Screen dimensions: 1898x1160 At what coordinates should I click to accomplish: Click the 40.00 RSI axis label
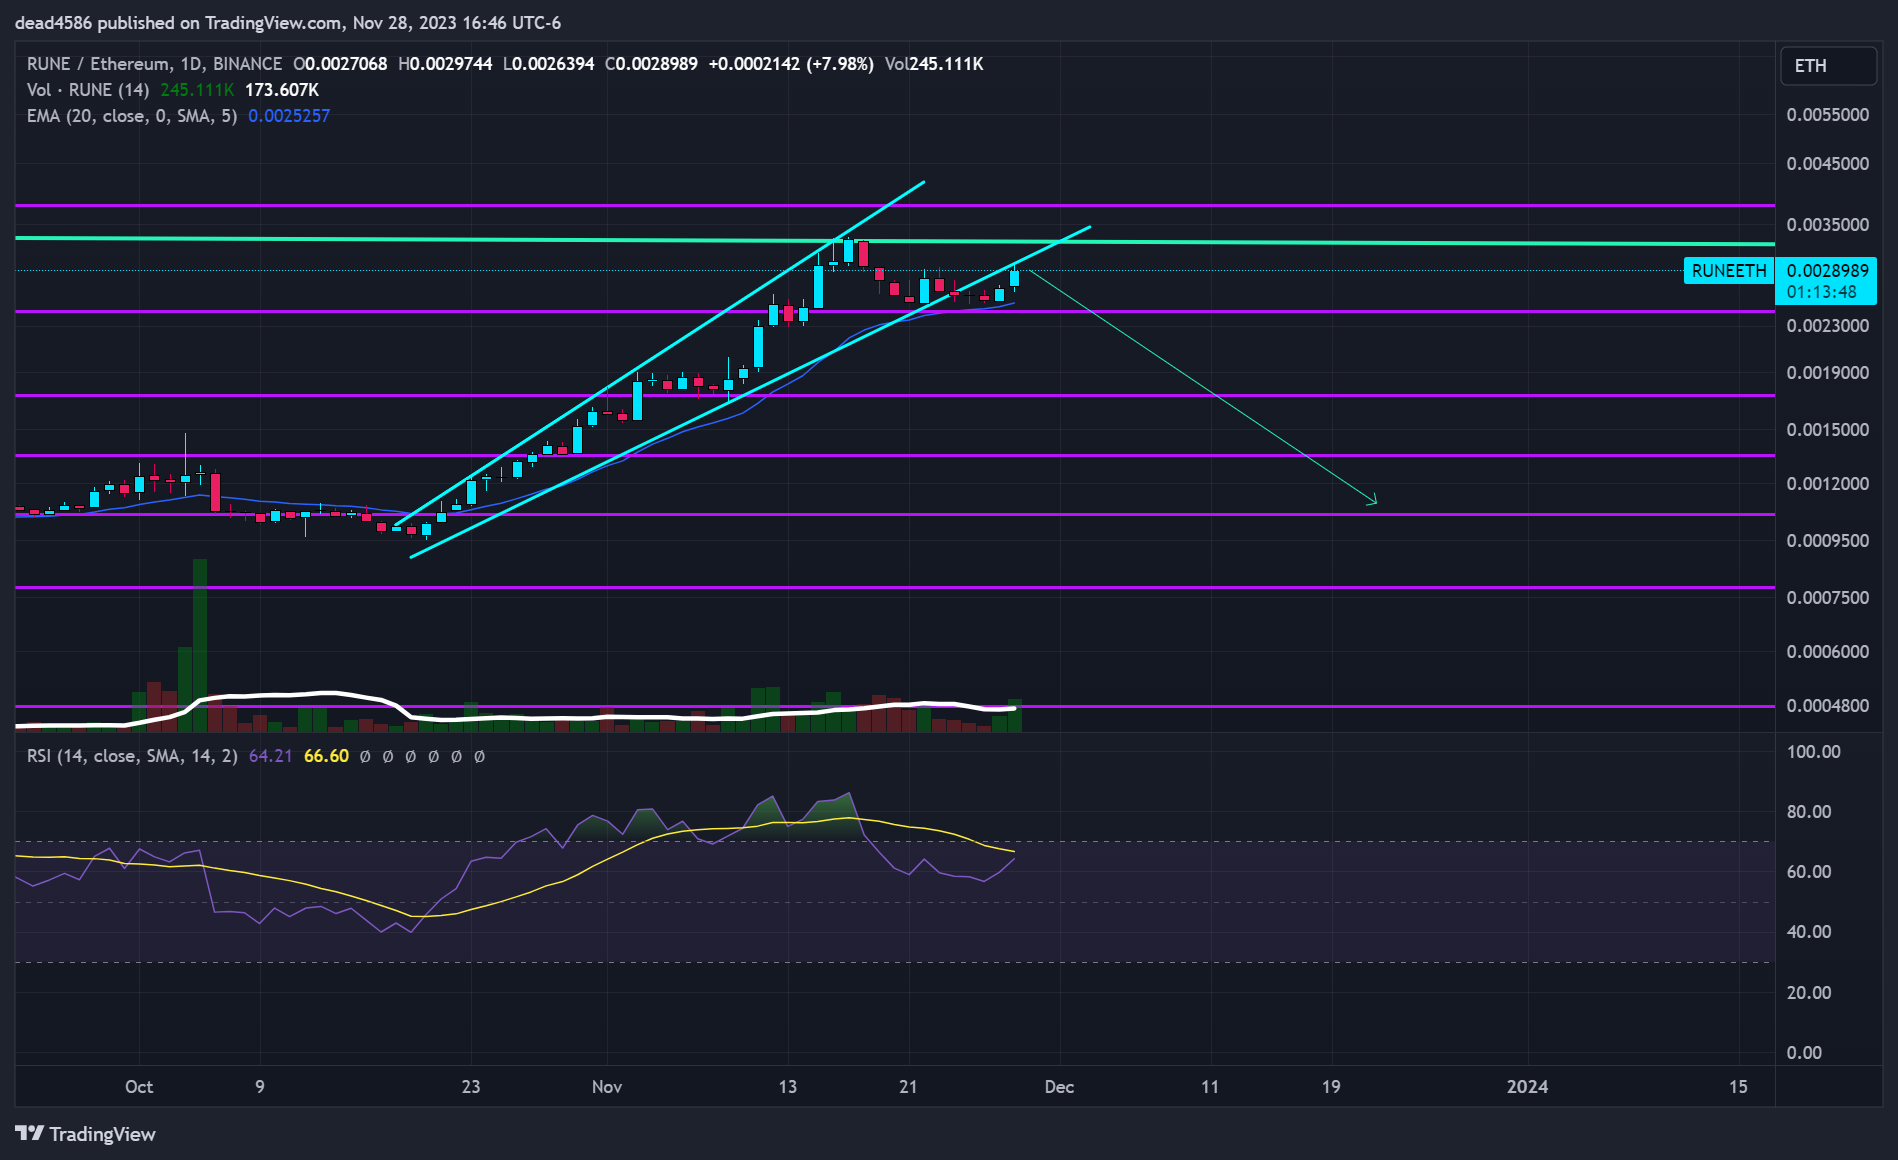click(x=1809, y=932)
